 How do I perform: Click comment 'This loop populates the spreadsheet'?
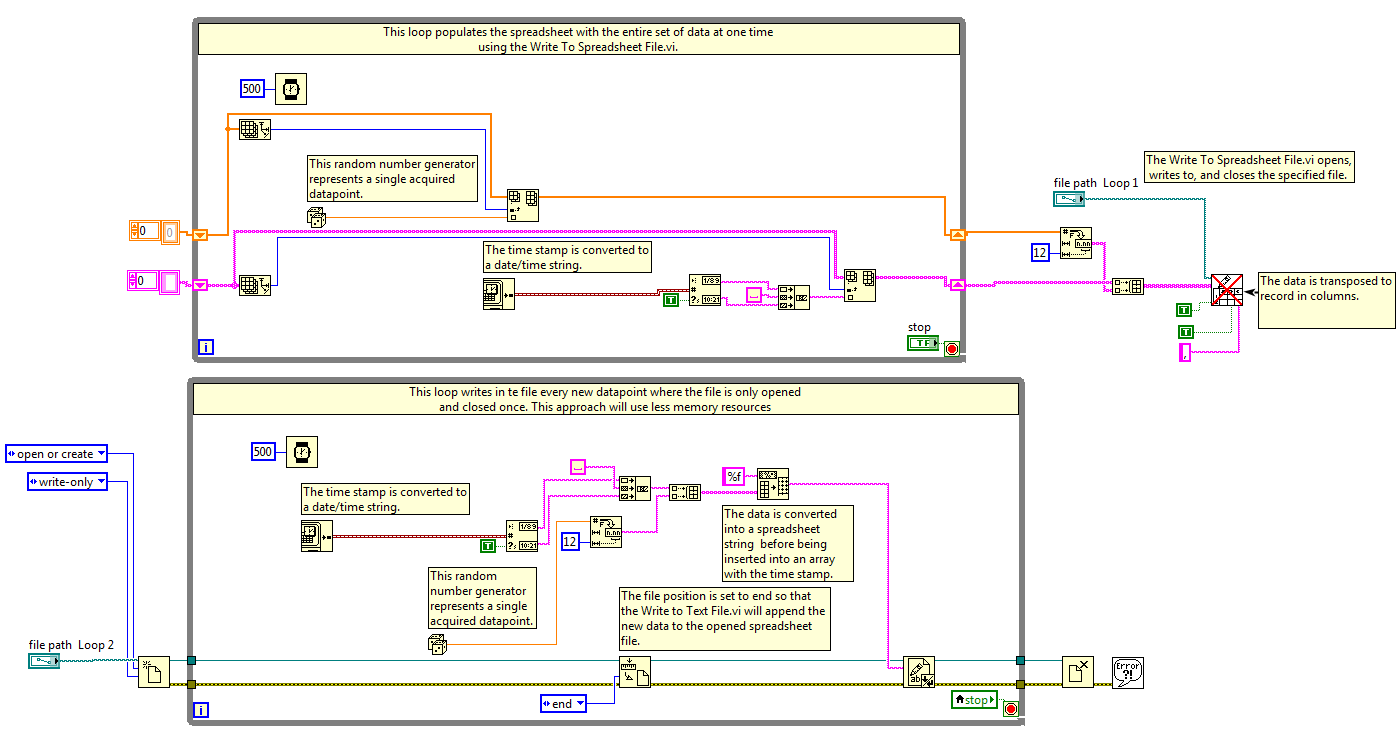click(578, 39)
